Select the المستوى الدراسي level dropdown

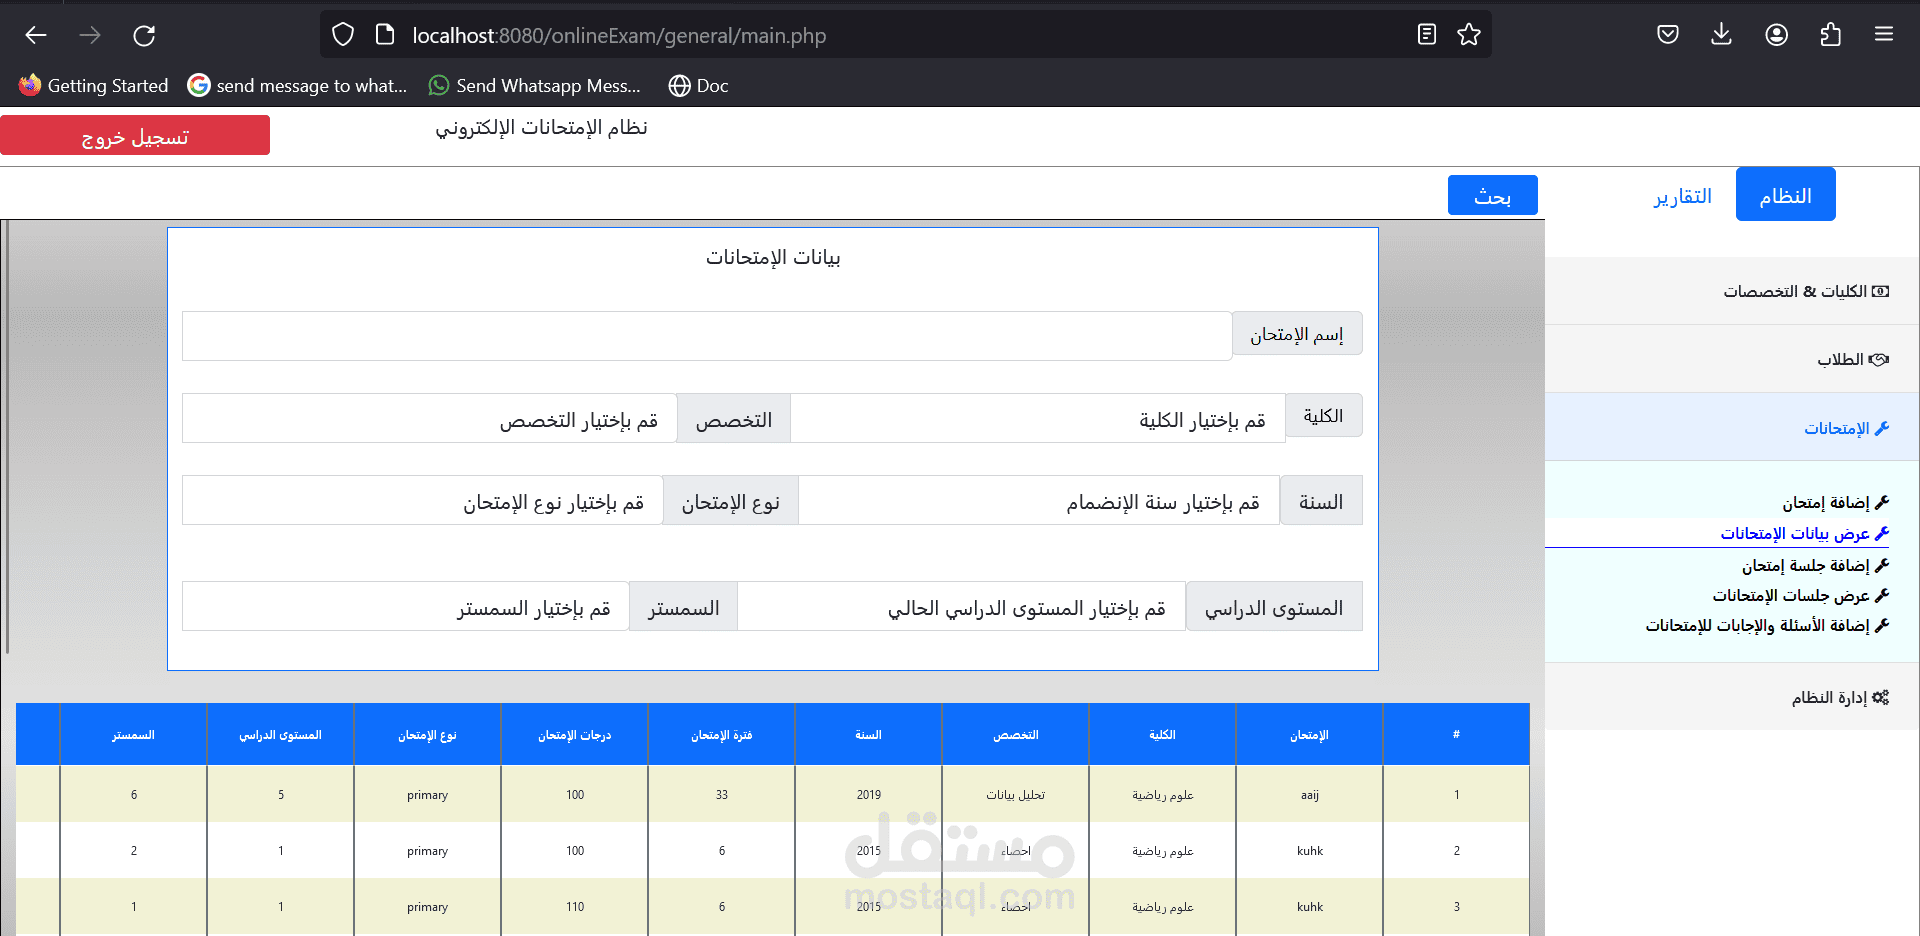962,606
